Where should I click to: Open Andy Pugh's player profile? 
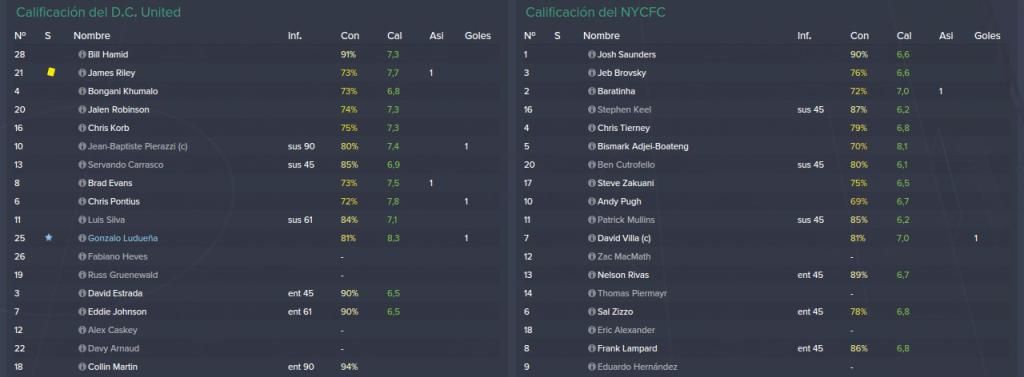tap(619, 202)
